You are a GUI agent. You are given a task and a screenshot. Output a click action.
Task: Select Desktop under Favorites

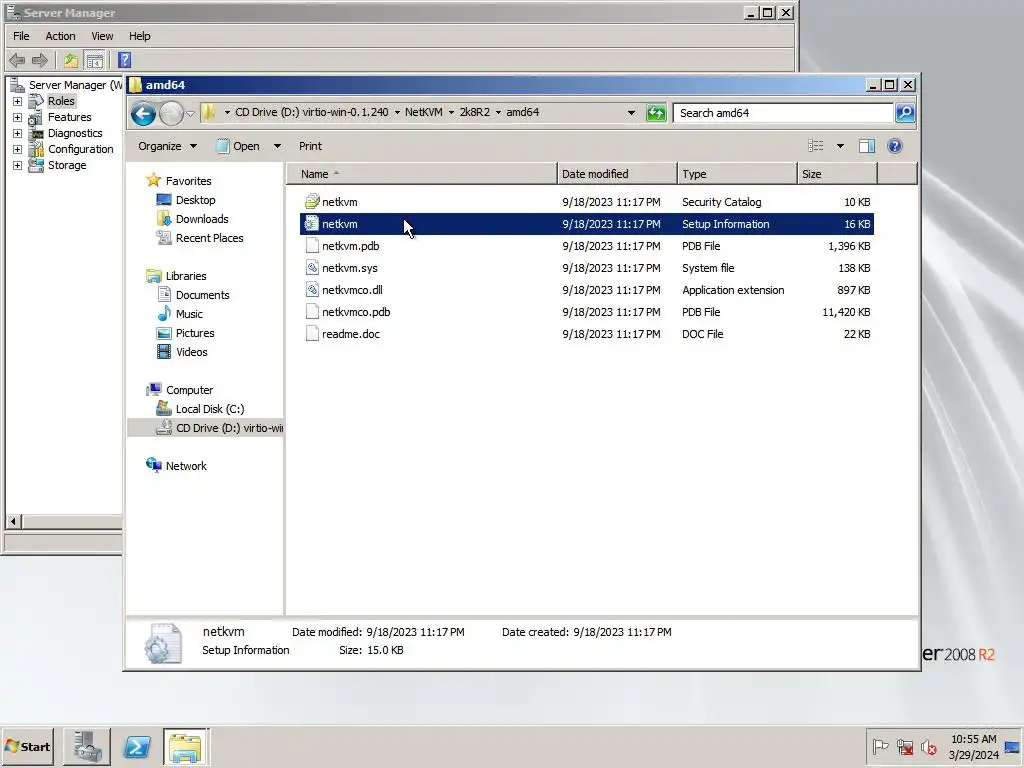tap(186, 200)
